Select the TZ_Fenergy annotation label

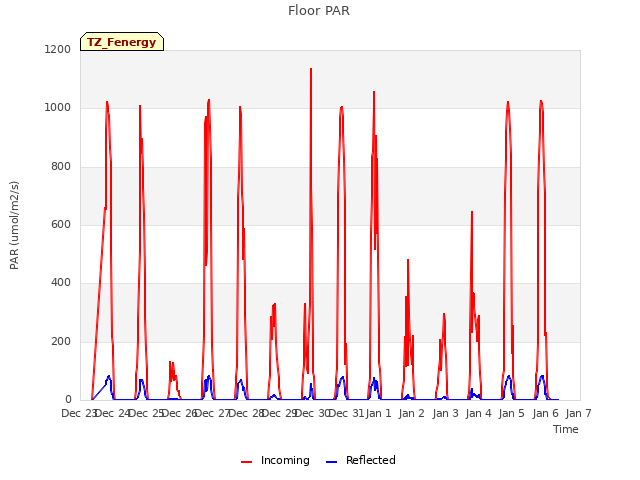click(x=122, y=42)
